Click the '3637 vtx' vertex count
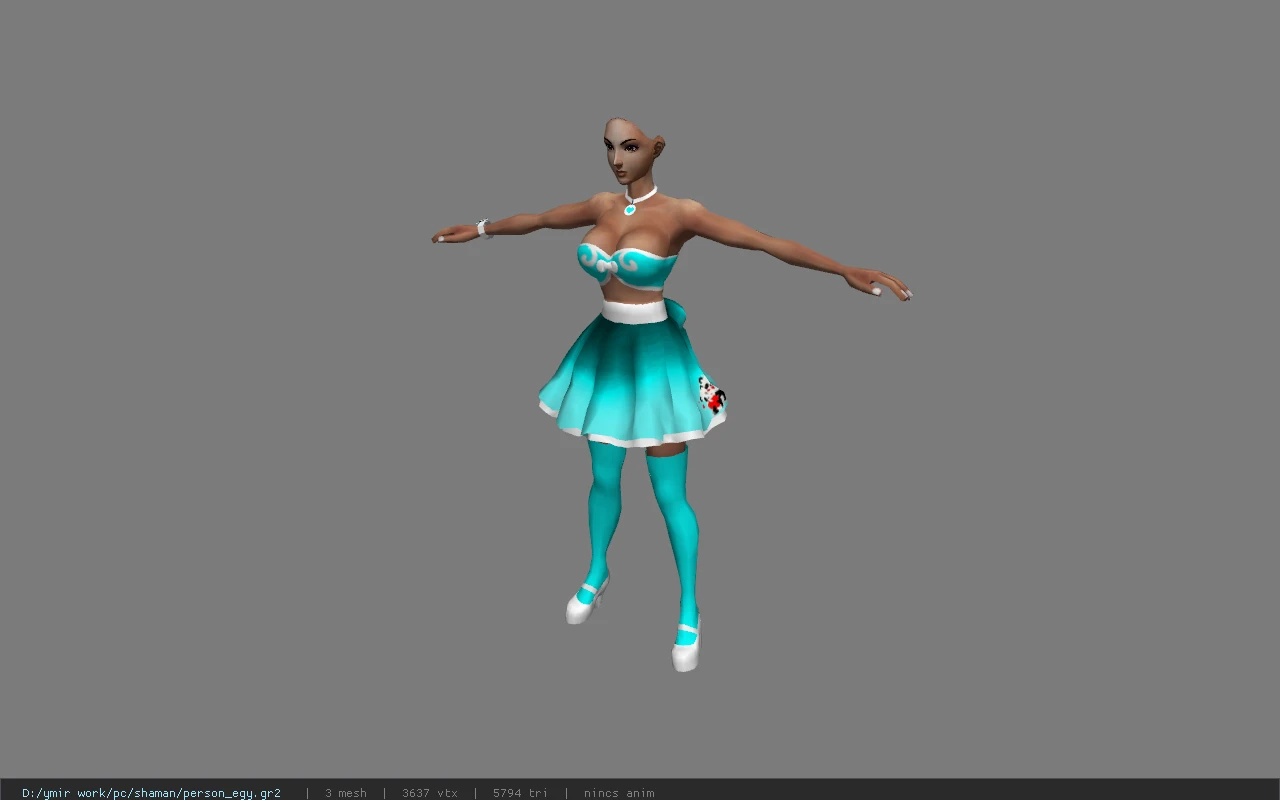The image size is (1280, 800). [x=430, y=793]
